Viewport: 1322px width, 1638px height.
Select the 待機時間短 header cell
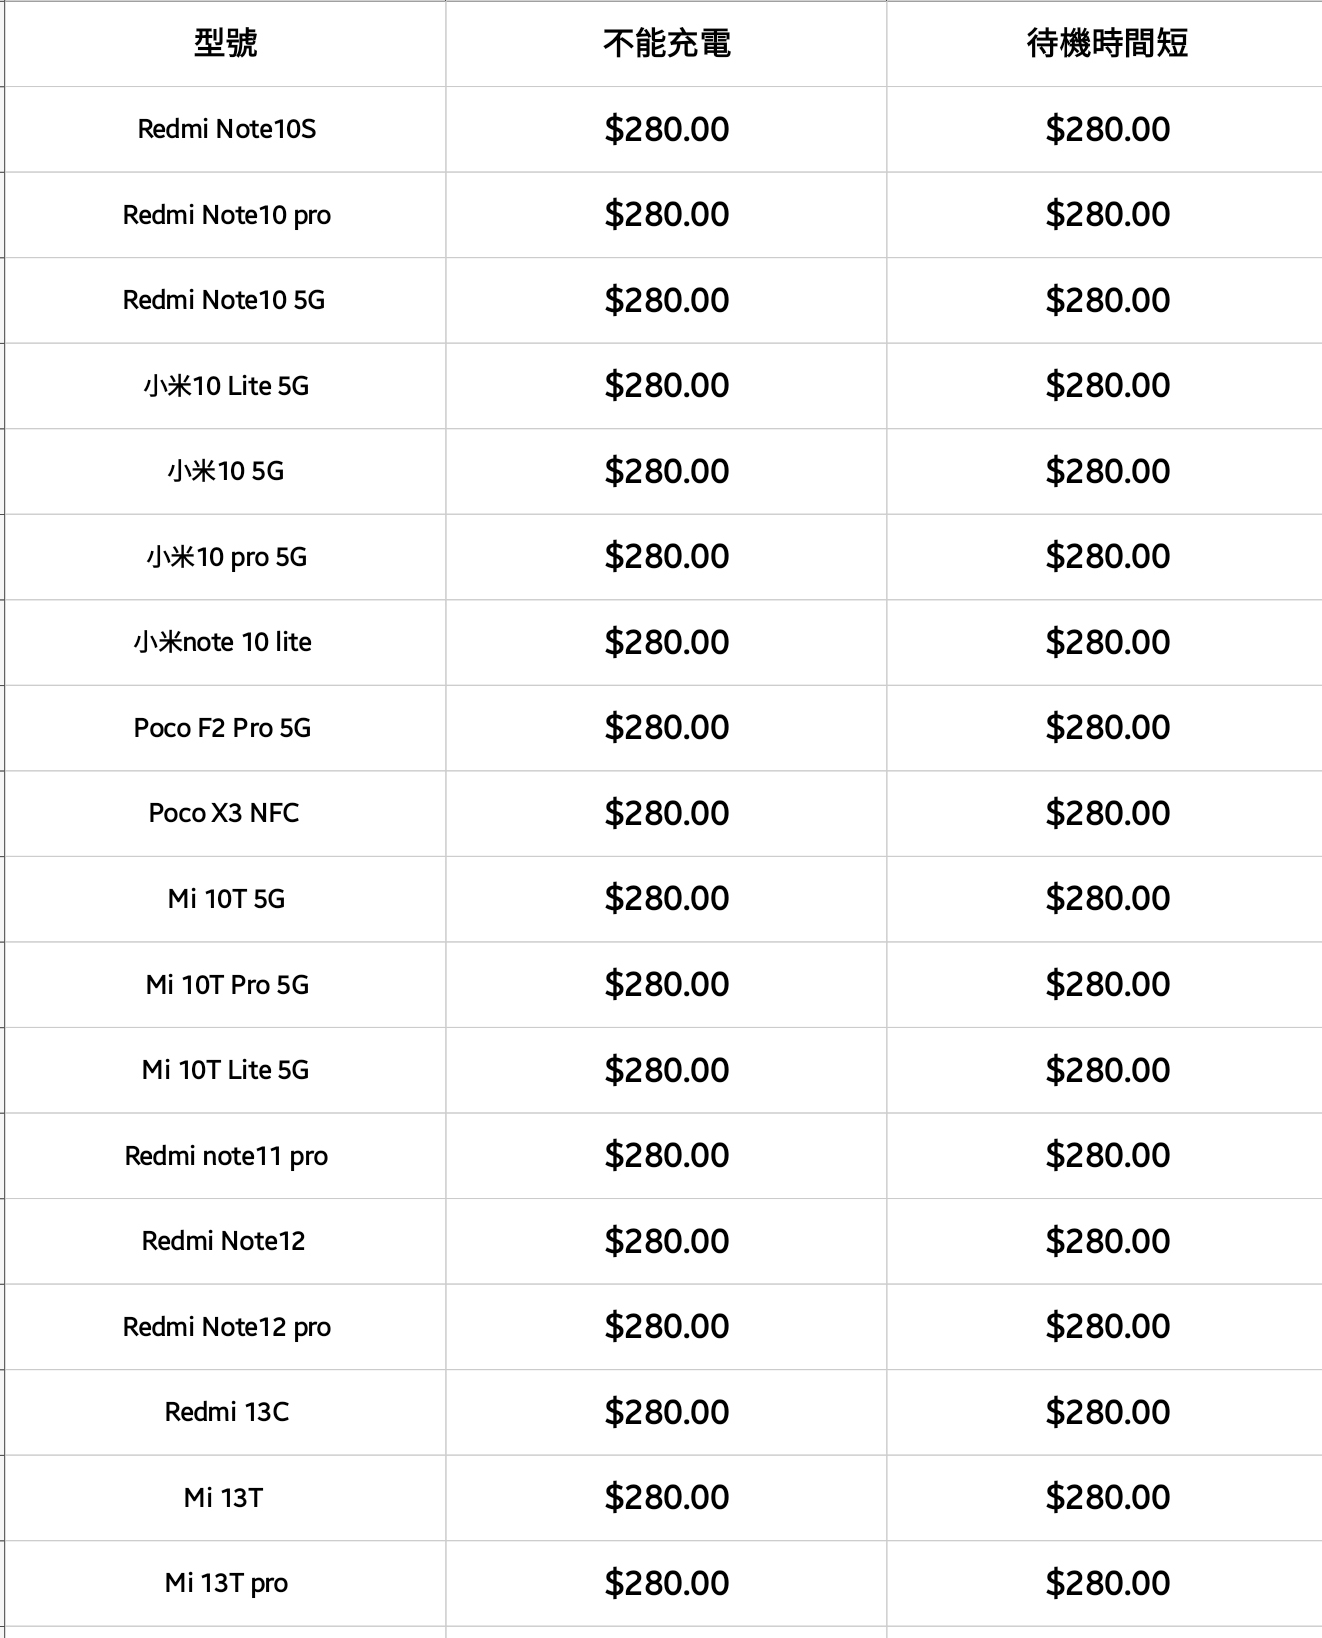click(x=1107, y=43)
